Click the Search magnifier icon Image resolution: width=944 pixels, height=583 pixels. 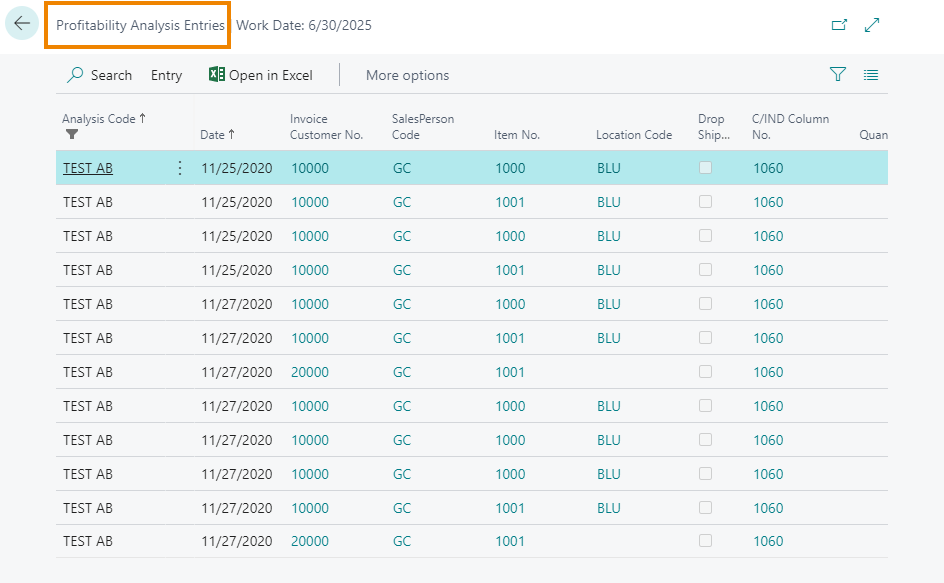pos(75,75)
